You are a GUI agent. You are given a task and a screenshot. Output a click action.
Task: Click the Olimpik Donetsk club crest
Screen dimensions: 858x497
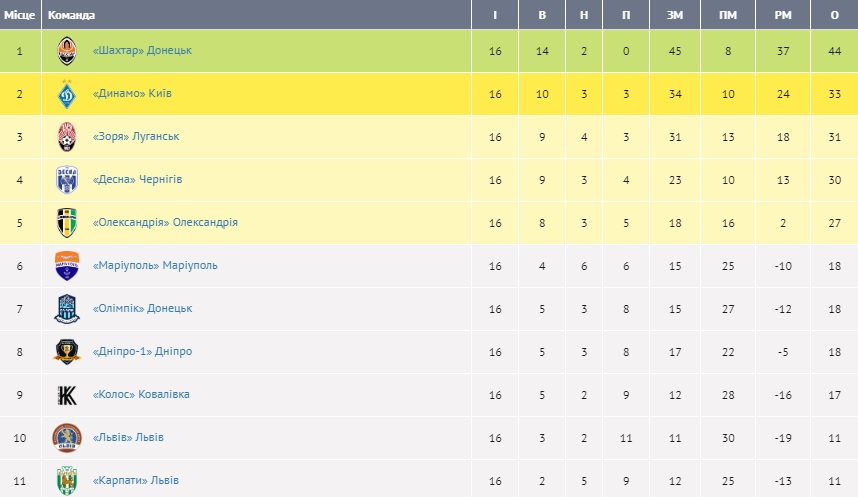pos(67,309)
